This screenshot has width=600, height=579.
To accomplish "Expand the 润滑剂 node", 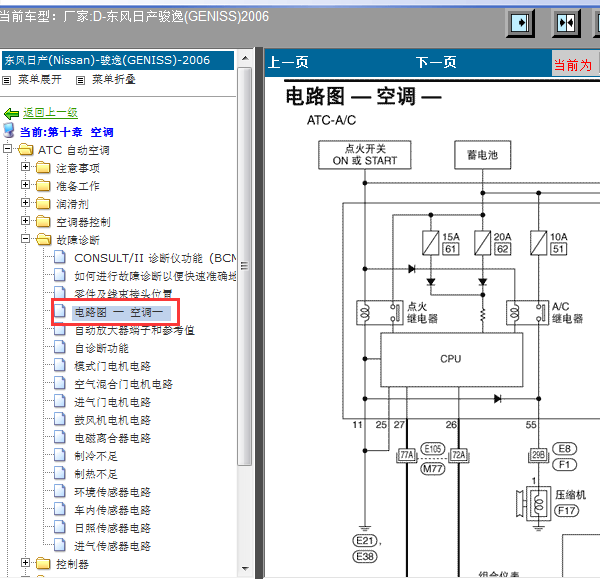I will click(25, 202).
